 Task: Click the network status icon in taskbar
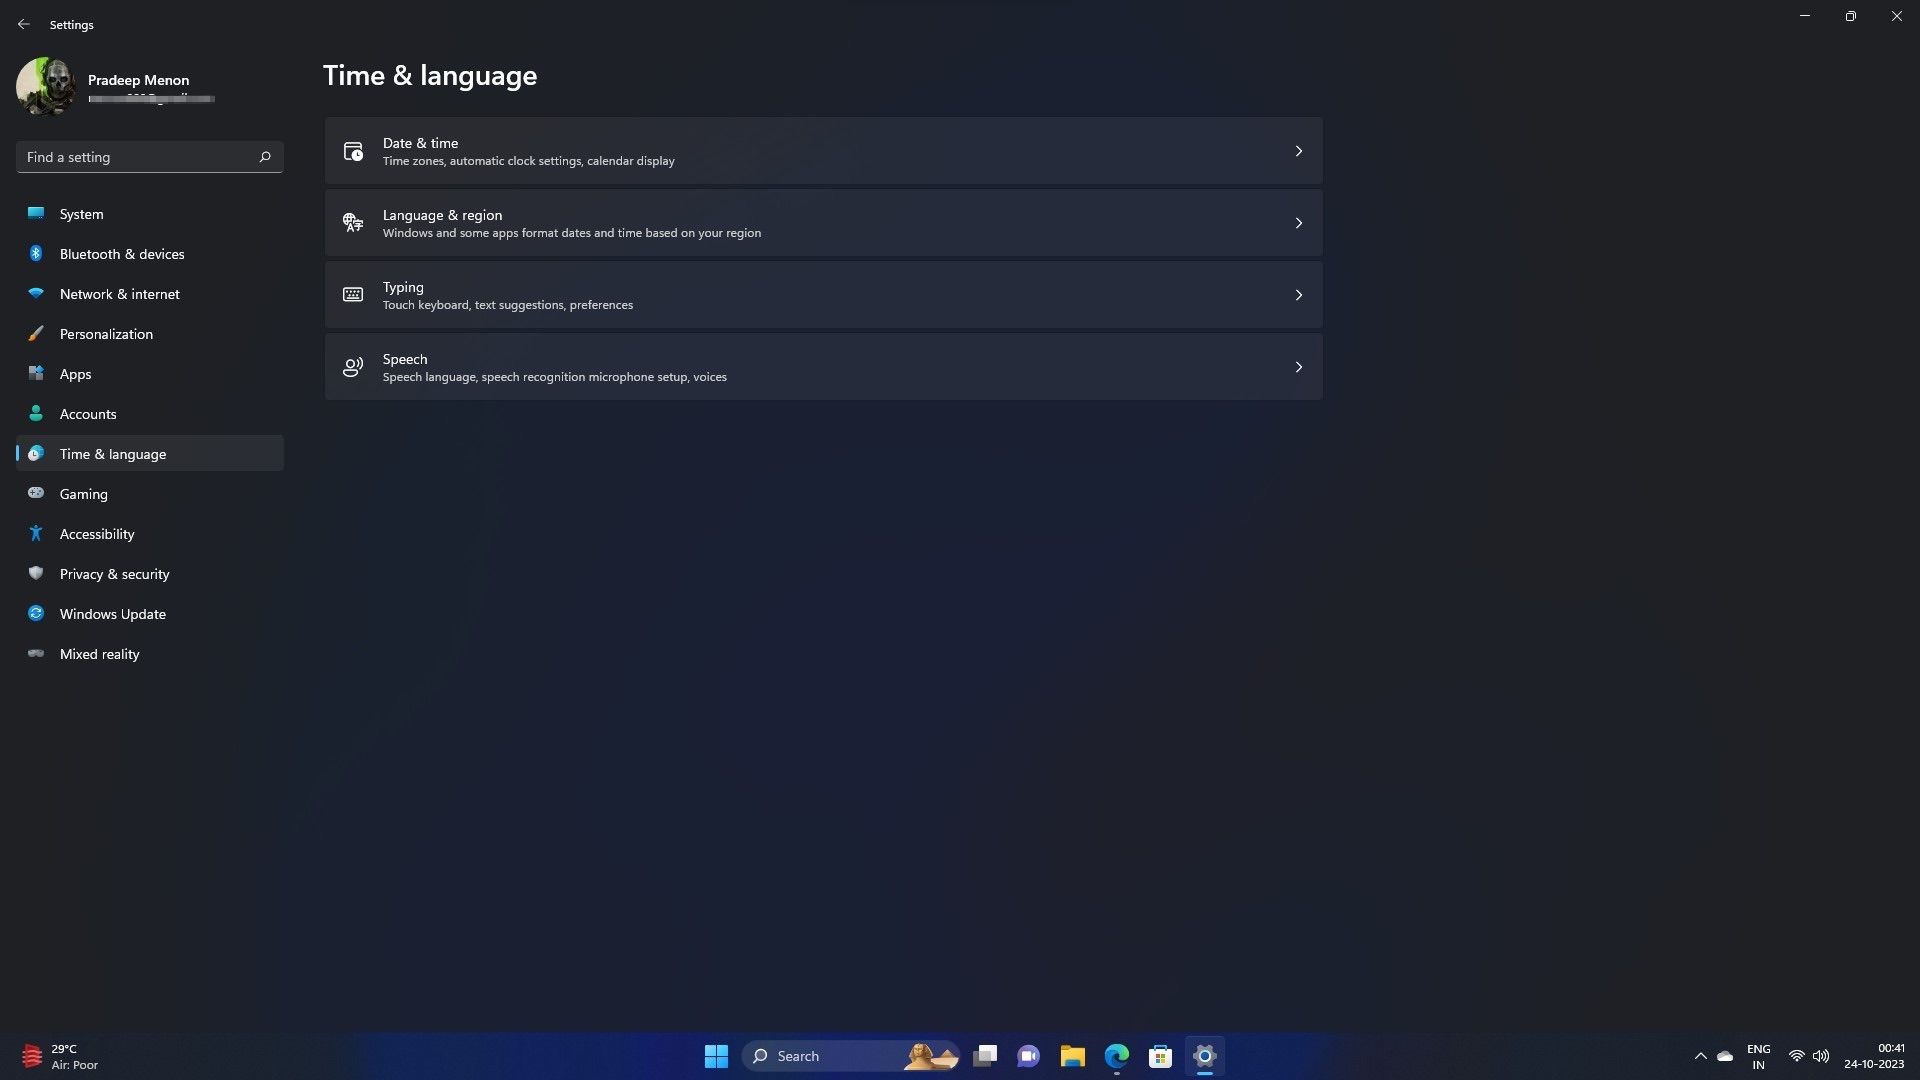pyautogui.click(x=1795, y=1055)
